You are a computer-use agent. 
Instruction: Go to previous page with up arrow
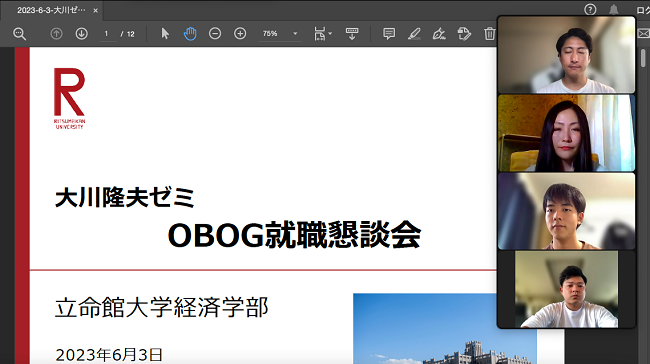coord(56,34)
